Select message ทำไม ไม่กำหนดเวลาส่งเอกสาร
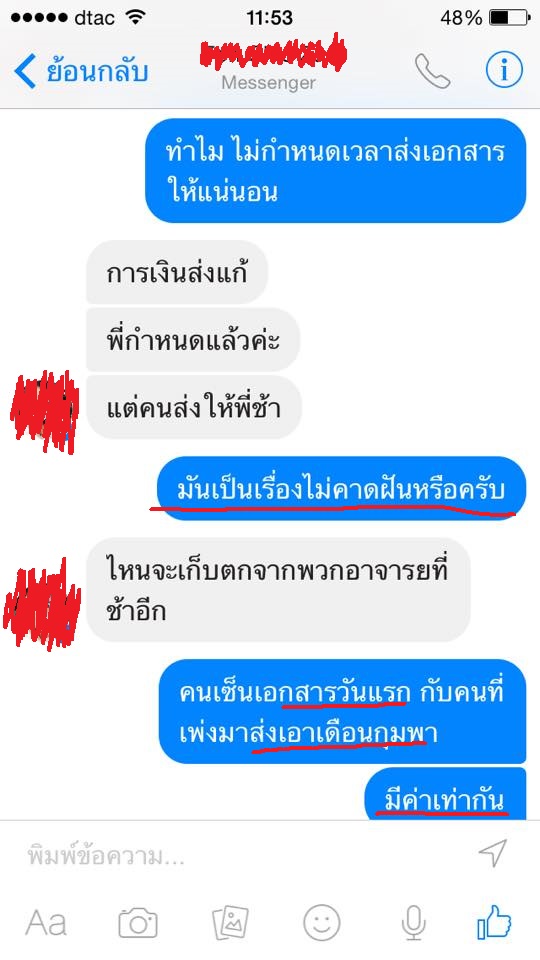Viewport: 540px width, 960px height. (x=336, y=171)
